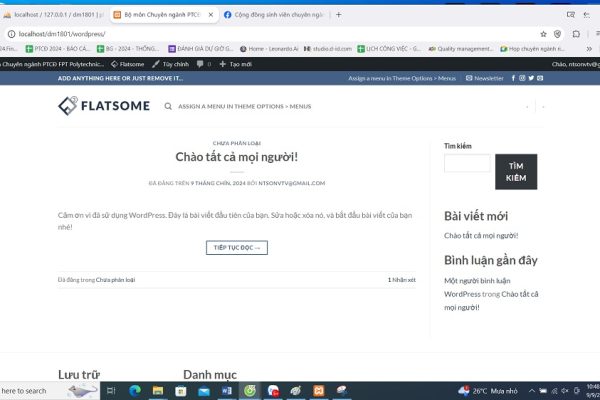Open the 1 Nhận xét comments link
Screen dimensions: 600x400
click(401, 280)
